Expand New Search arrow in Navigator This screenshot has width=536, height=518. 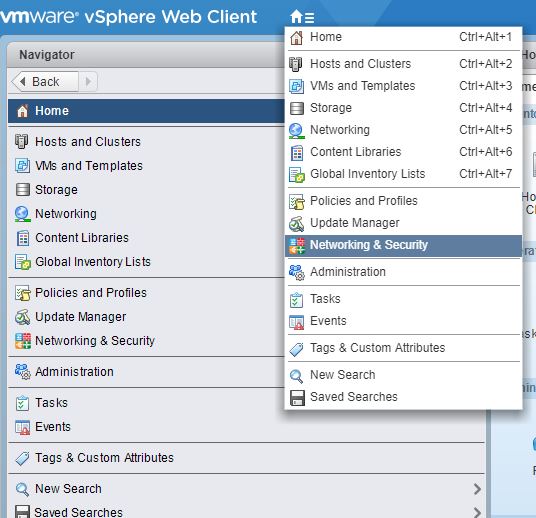click(478, 489)
